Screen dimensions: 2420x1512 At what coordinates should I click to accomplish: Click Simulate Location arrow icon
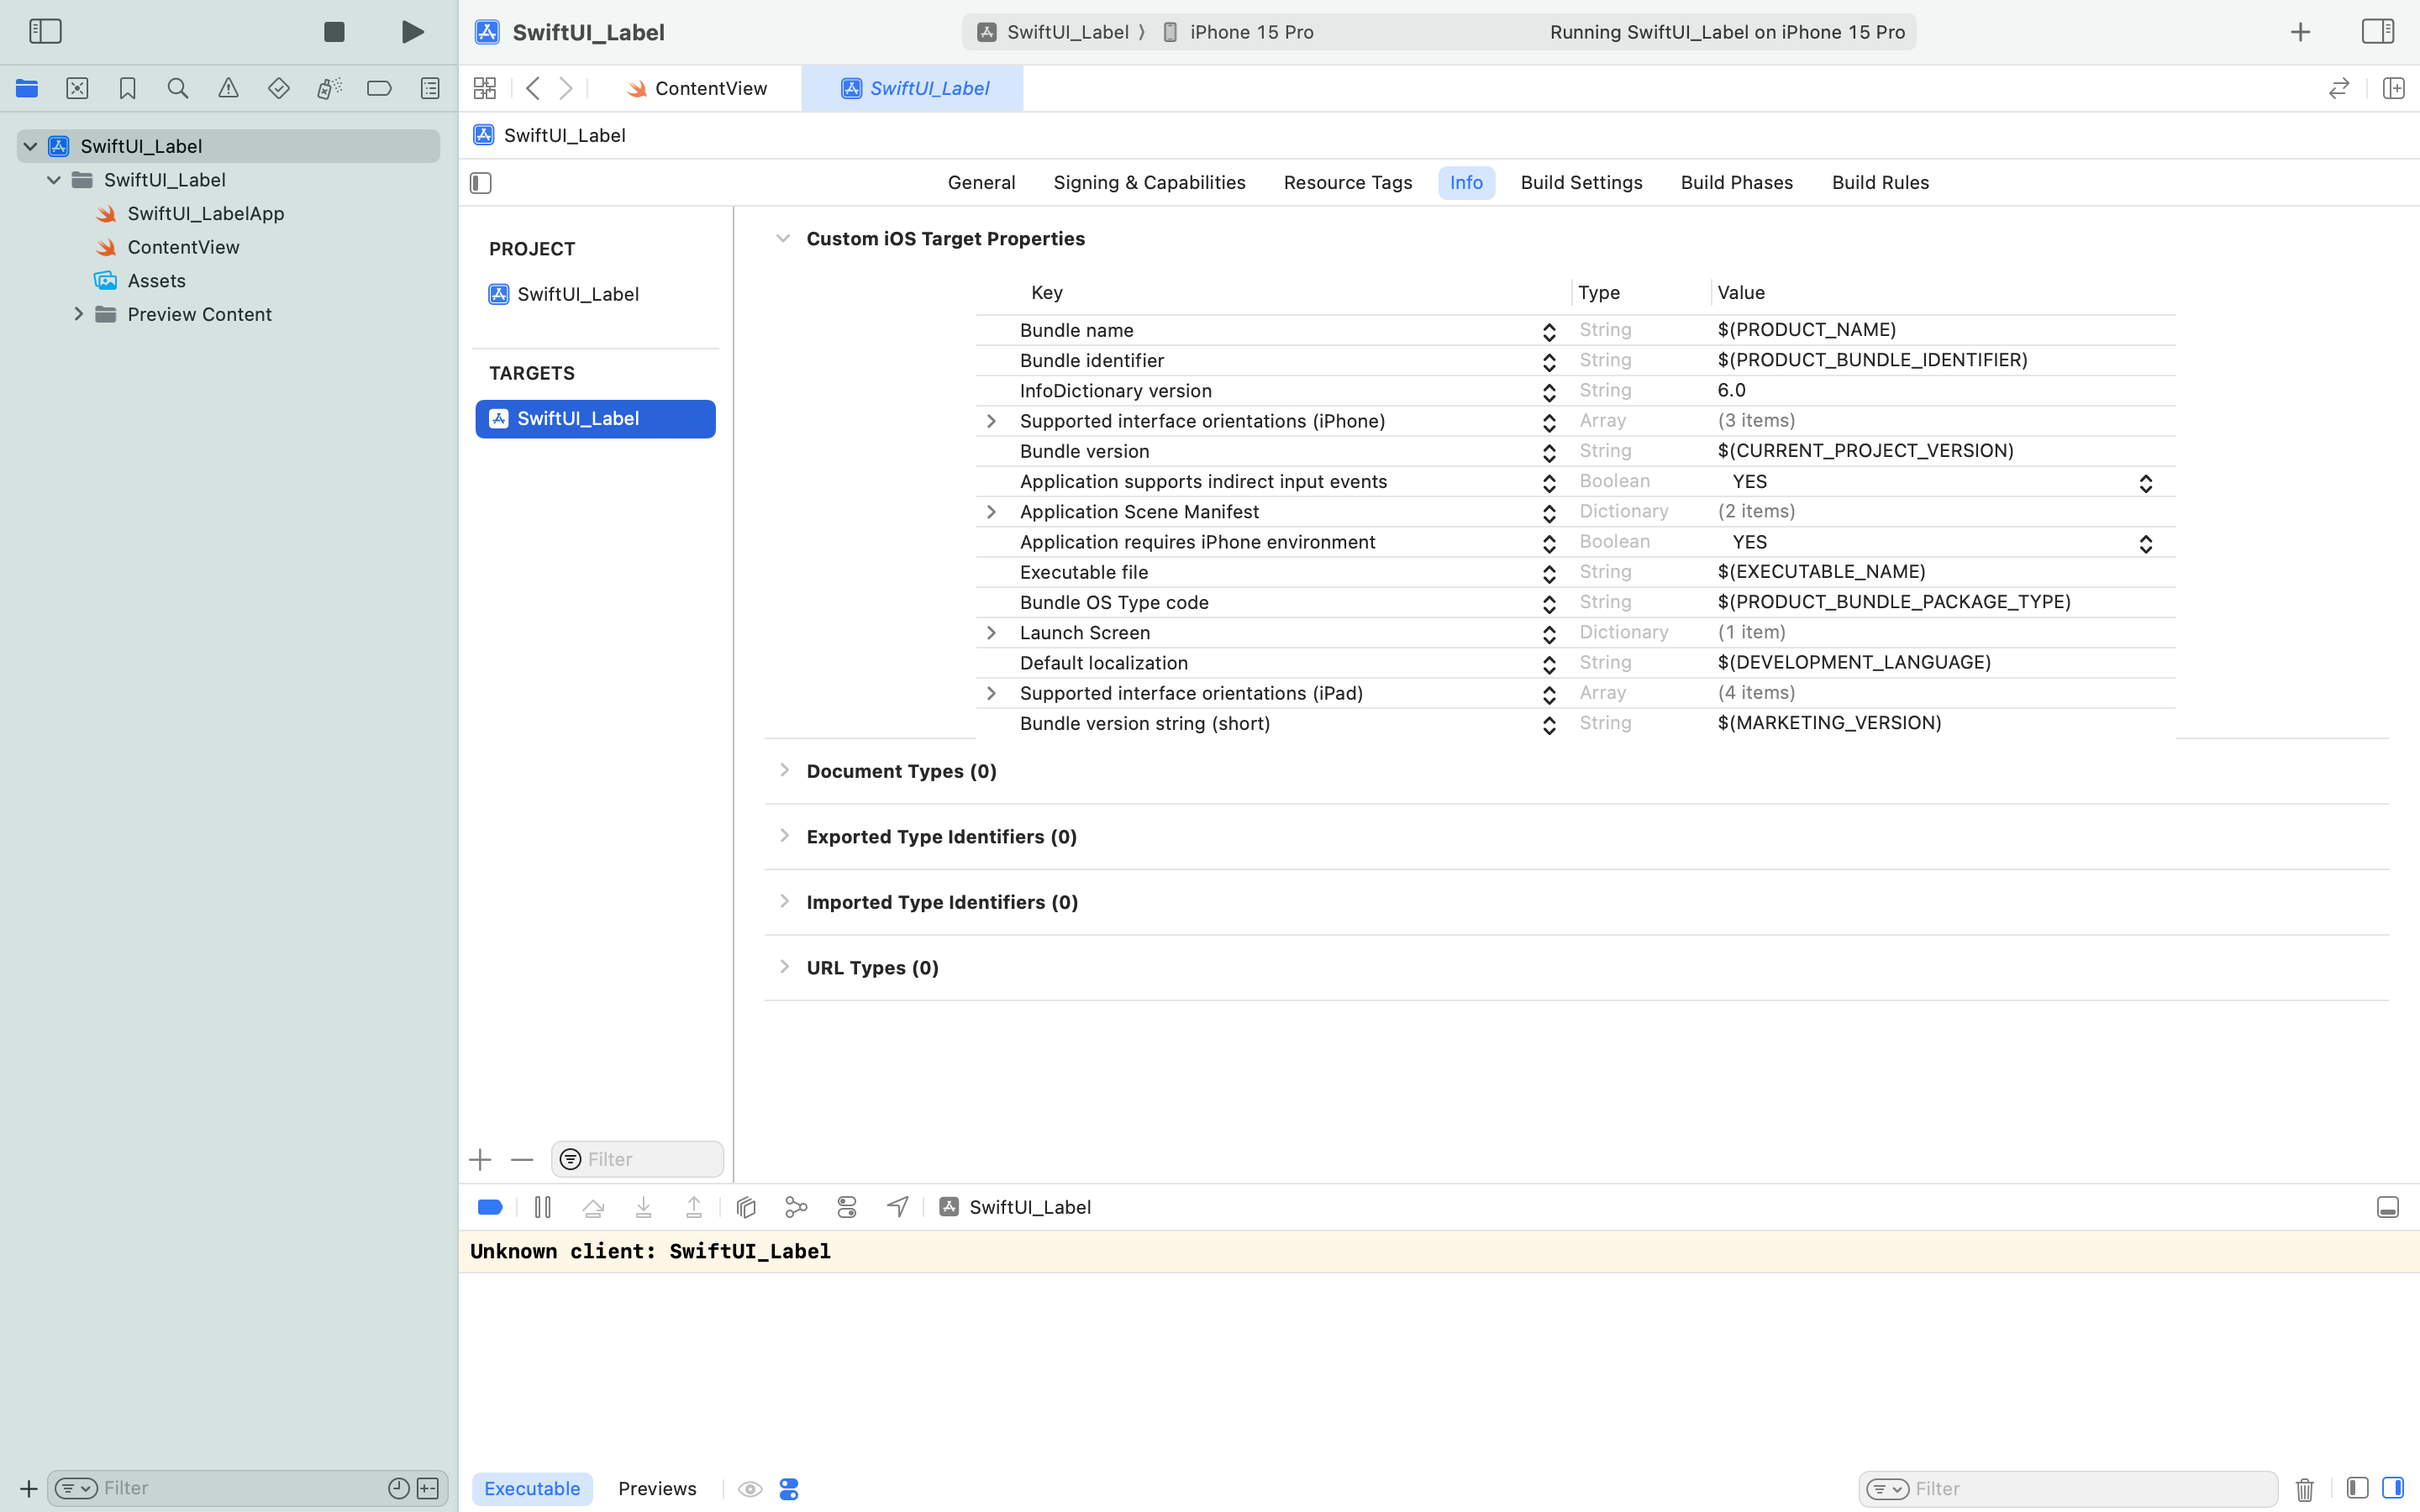897,1207
